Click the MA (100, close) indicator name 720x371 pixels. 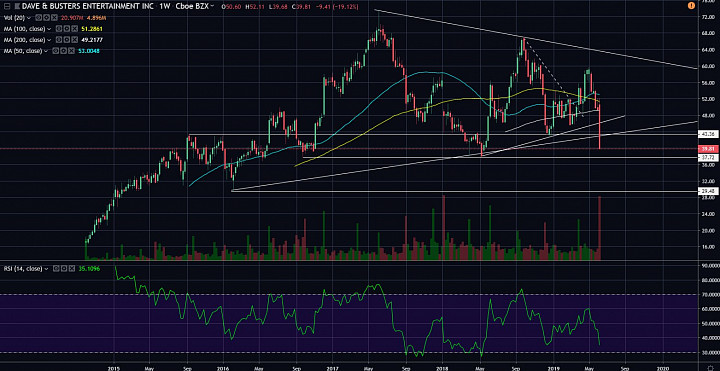[24, 29]
